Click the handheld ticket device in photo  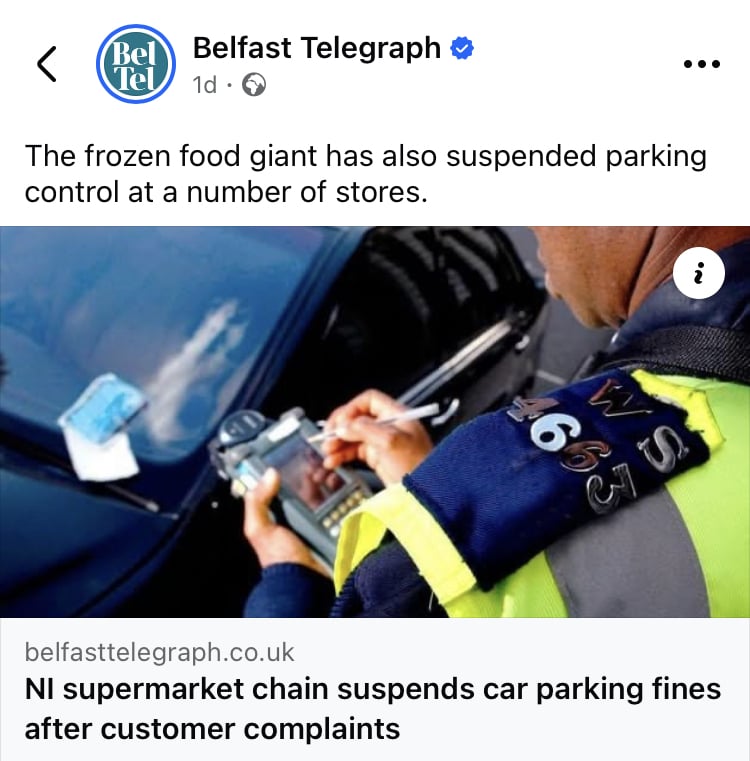tap(289, 471)
